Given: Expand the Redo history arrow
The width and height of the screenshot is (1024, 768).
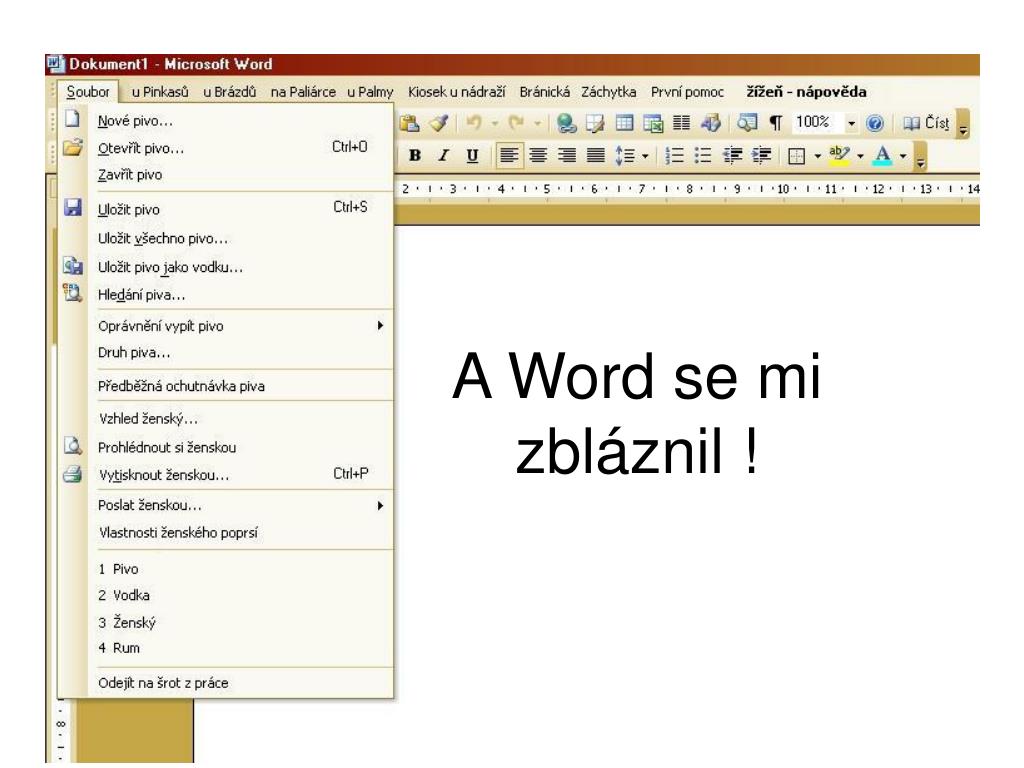Looking at the screenshot, I should point(537,123).
